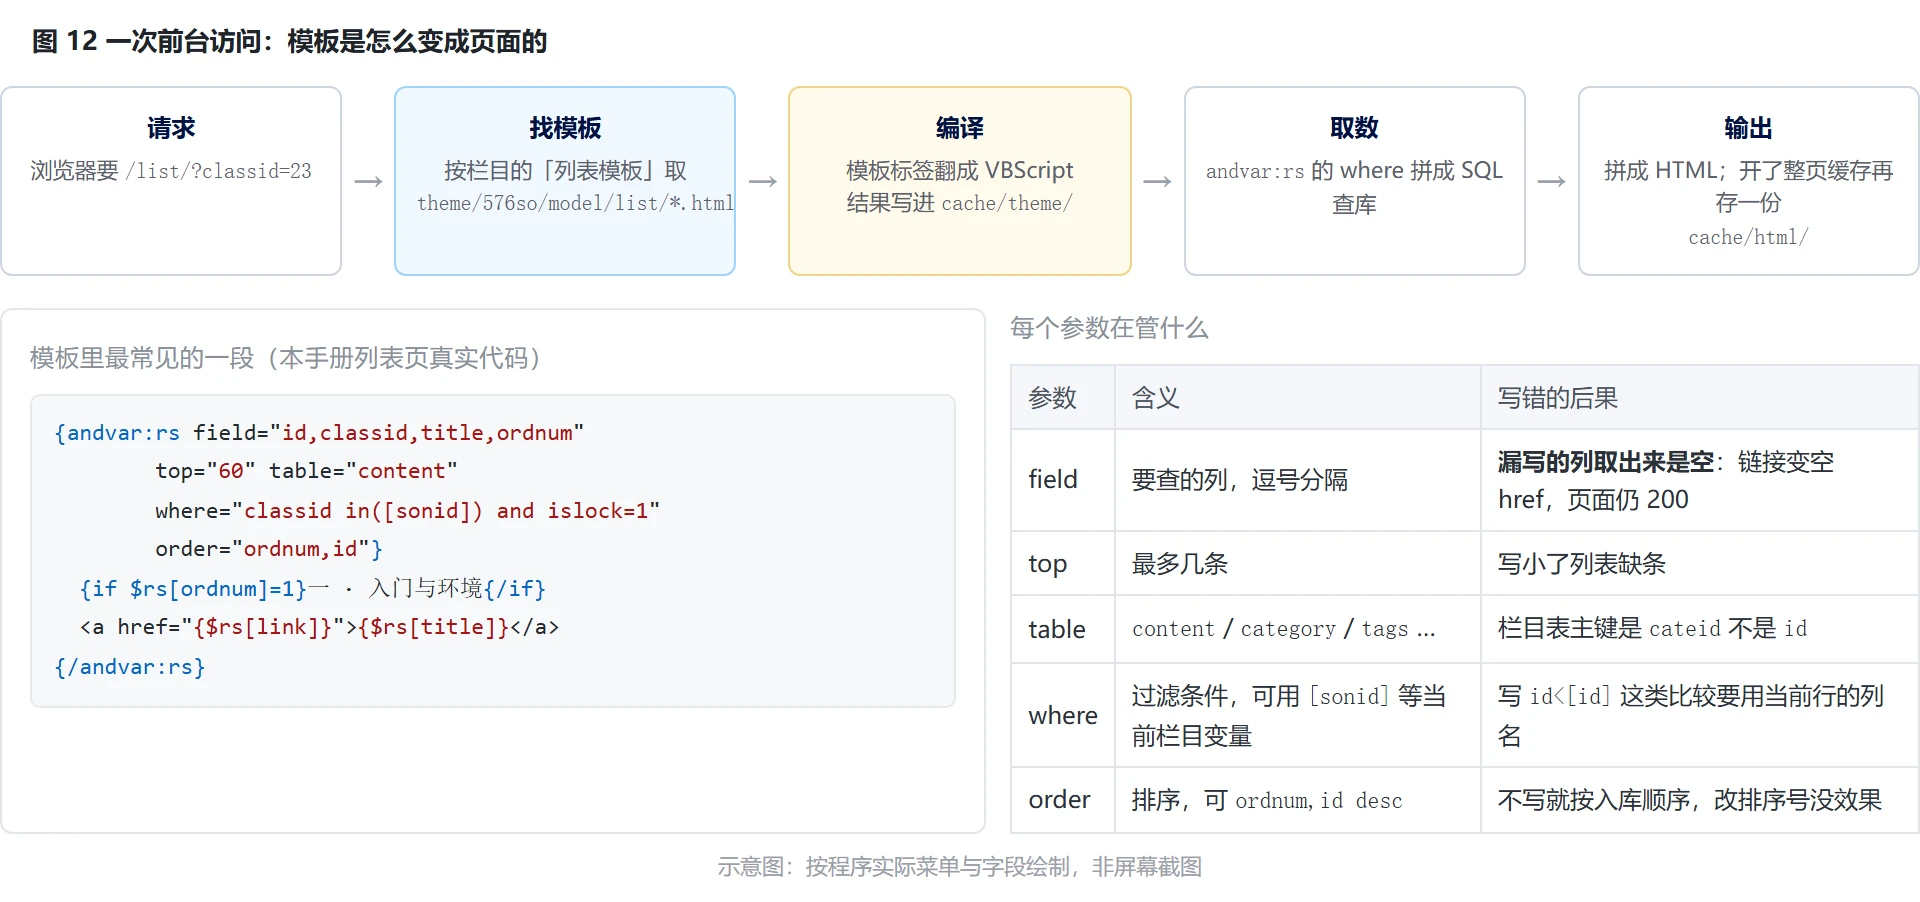Screen dimensions: 1920x902
Task: Click theme/576so/model/list/*.html path
Action: pyautogui.click(x=575, y=203)
